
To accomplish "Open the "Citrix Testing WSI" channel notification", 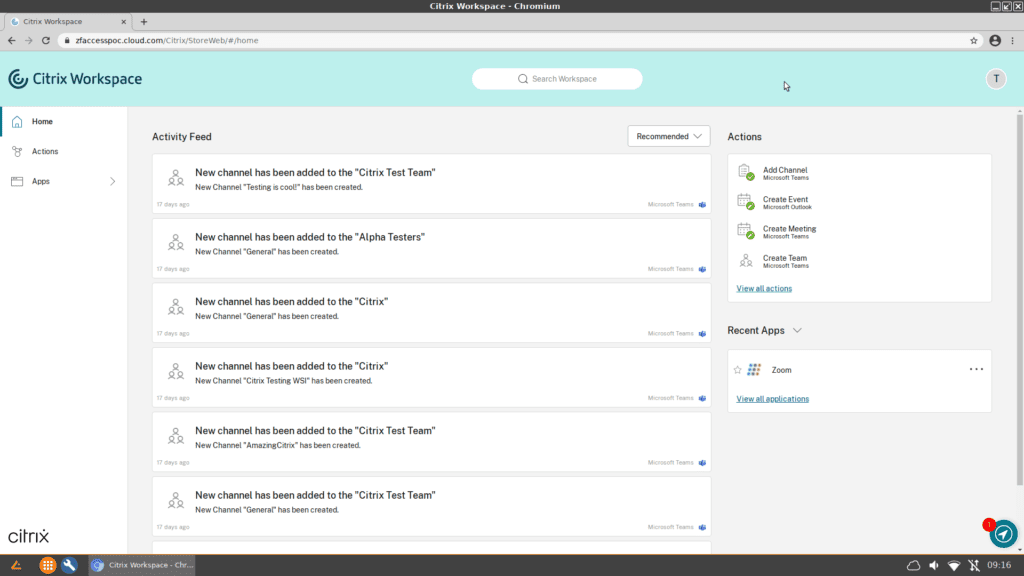I will 432,377.
